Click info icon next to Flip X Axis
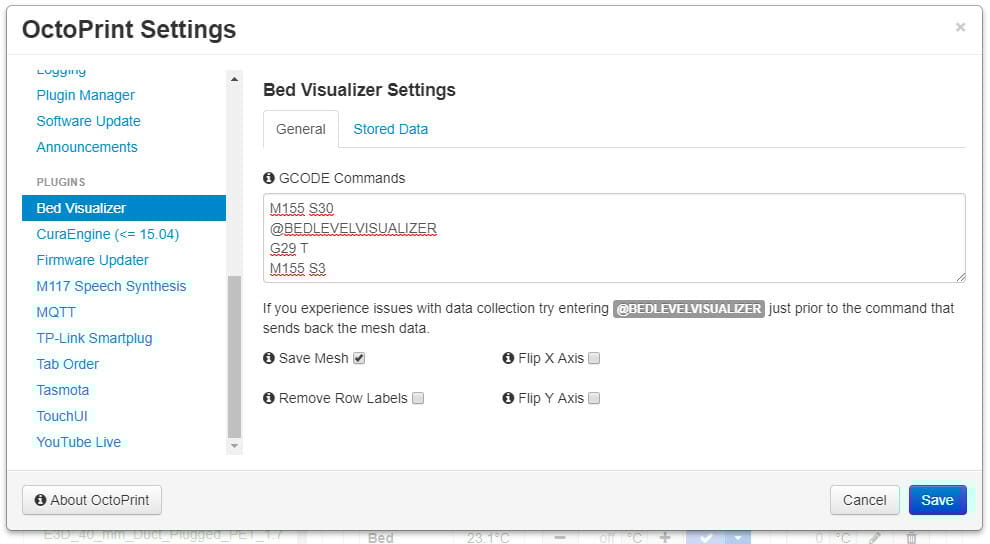Screen dimensions: 990x544 tap(508, 358)
